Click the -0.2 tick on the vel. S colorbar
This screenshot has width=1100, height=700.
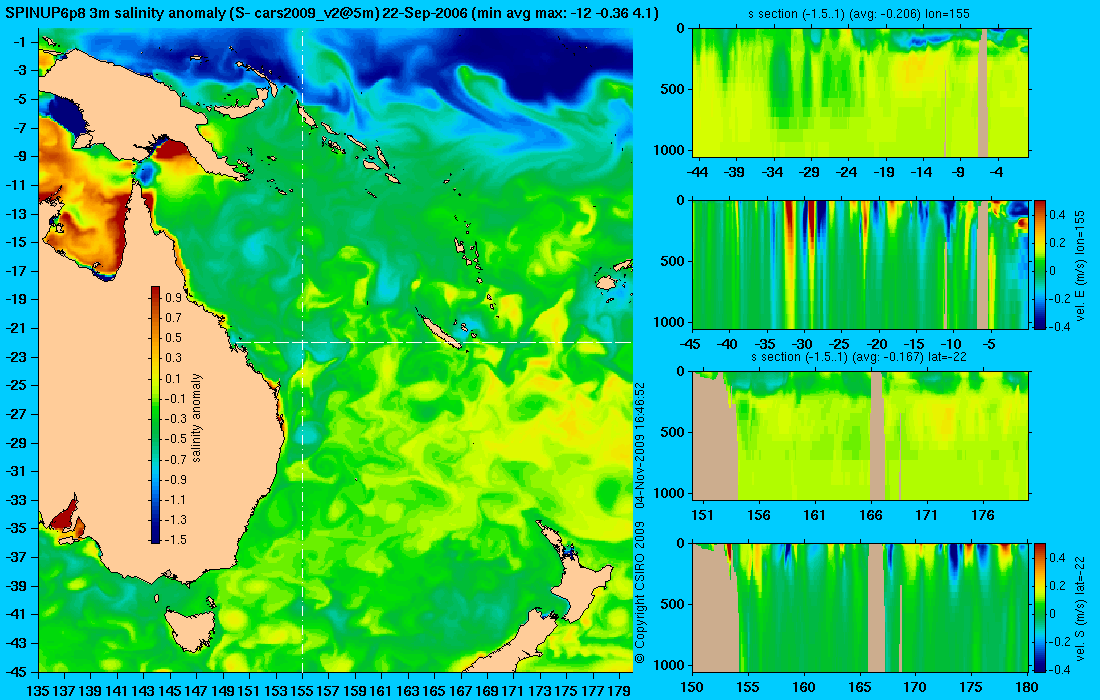click(x=1060, y=642)
